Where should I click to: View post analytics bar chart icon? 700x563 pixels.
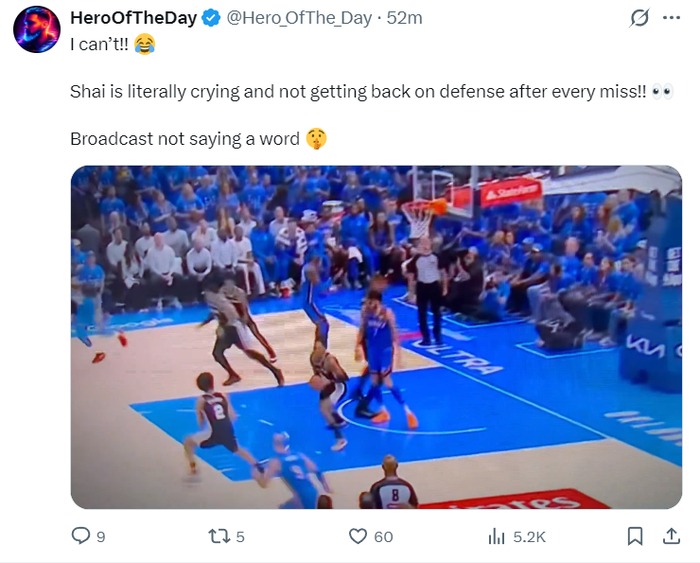(x=496, y=536)
